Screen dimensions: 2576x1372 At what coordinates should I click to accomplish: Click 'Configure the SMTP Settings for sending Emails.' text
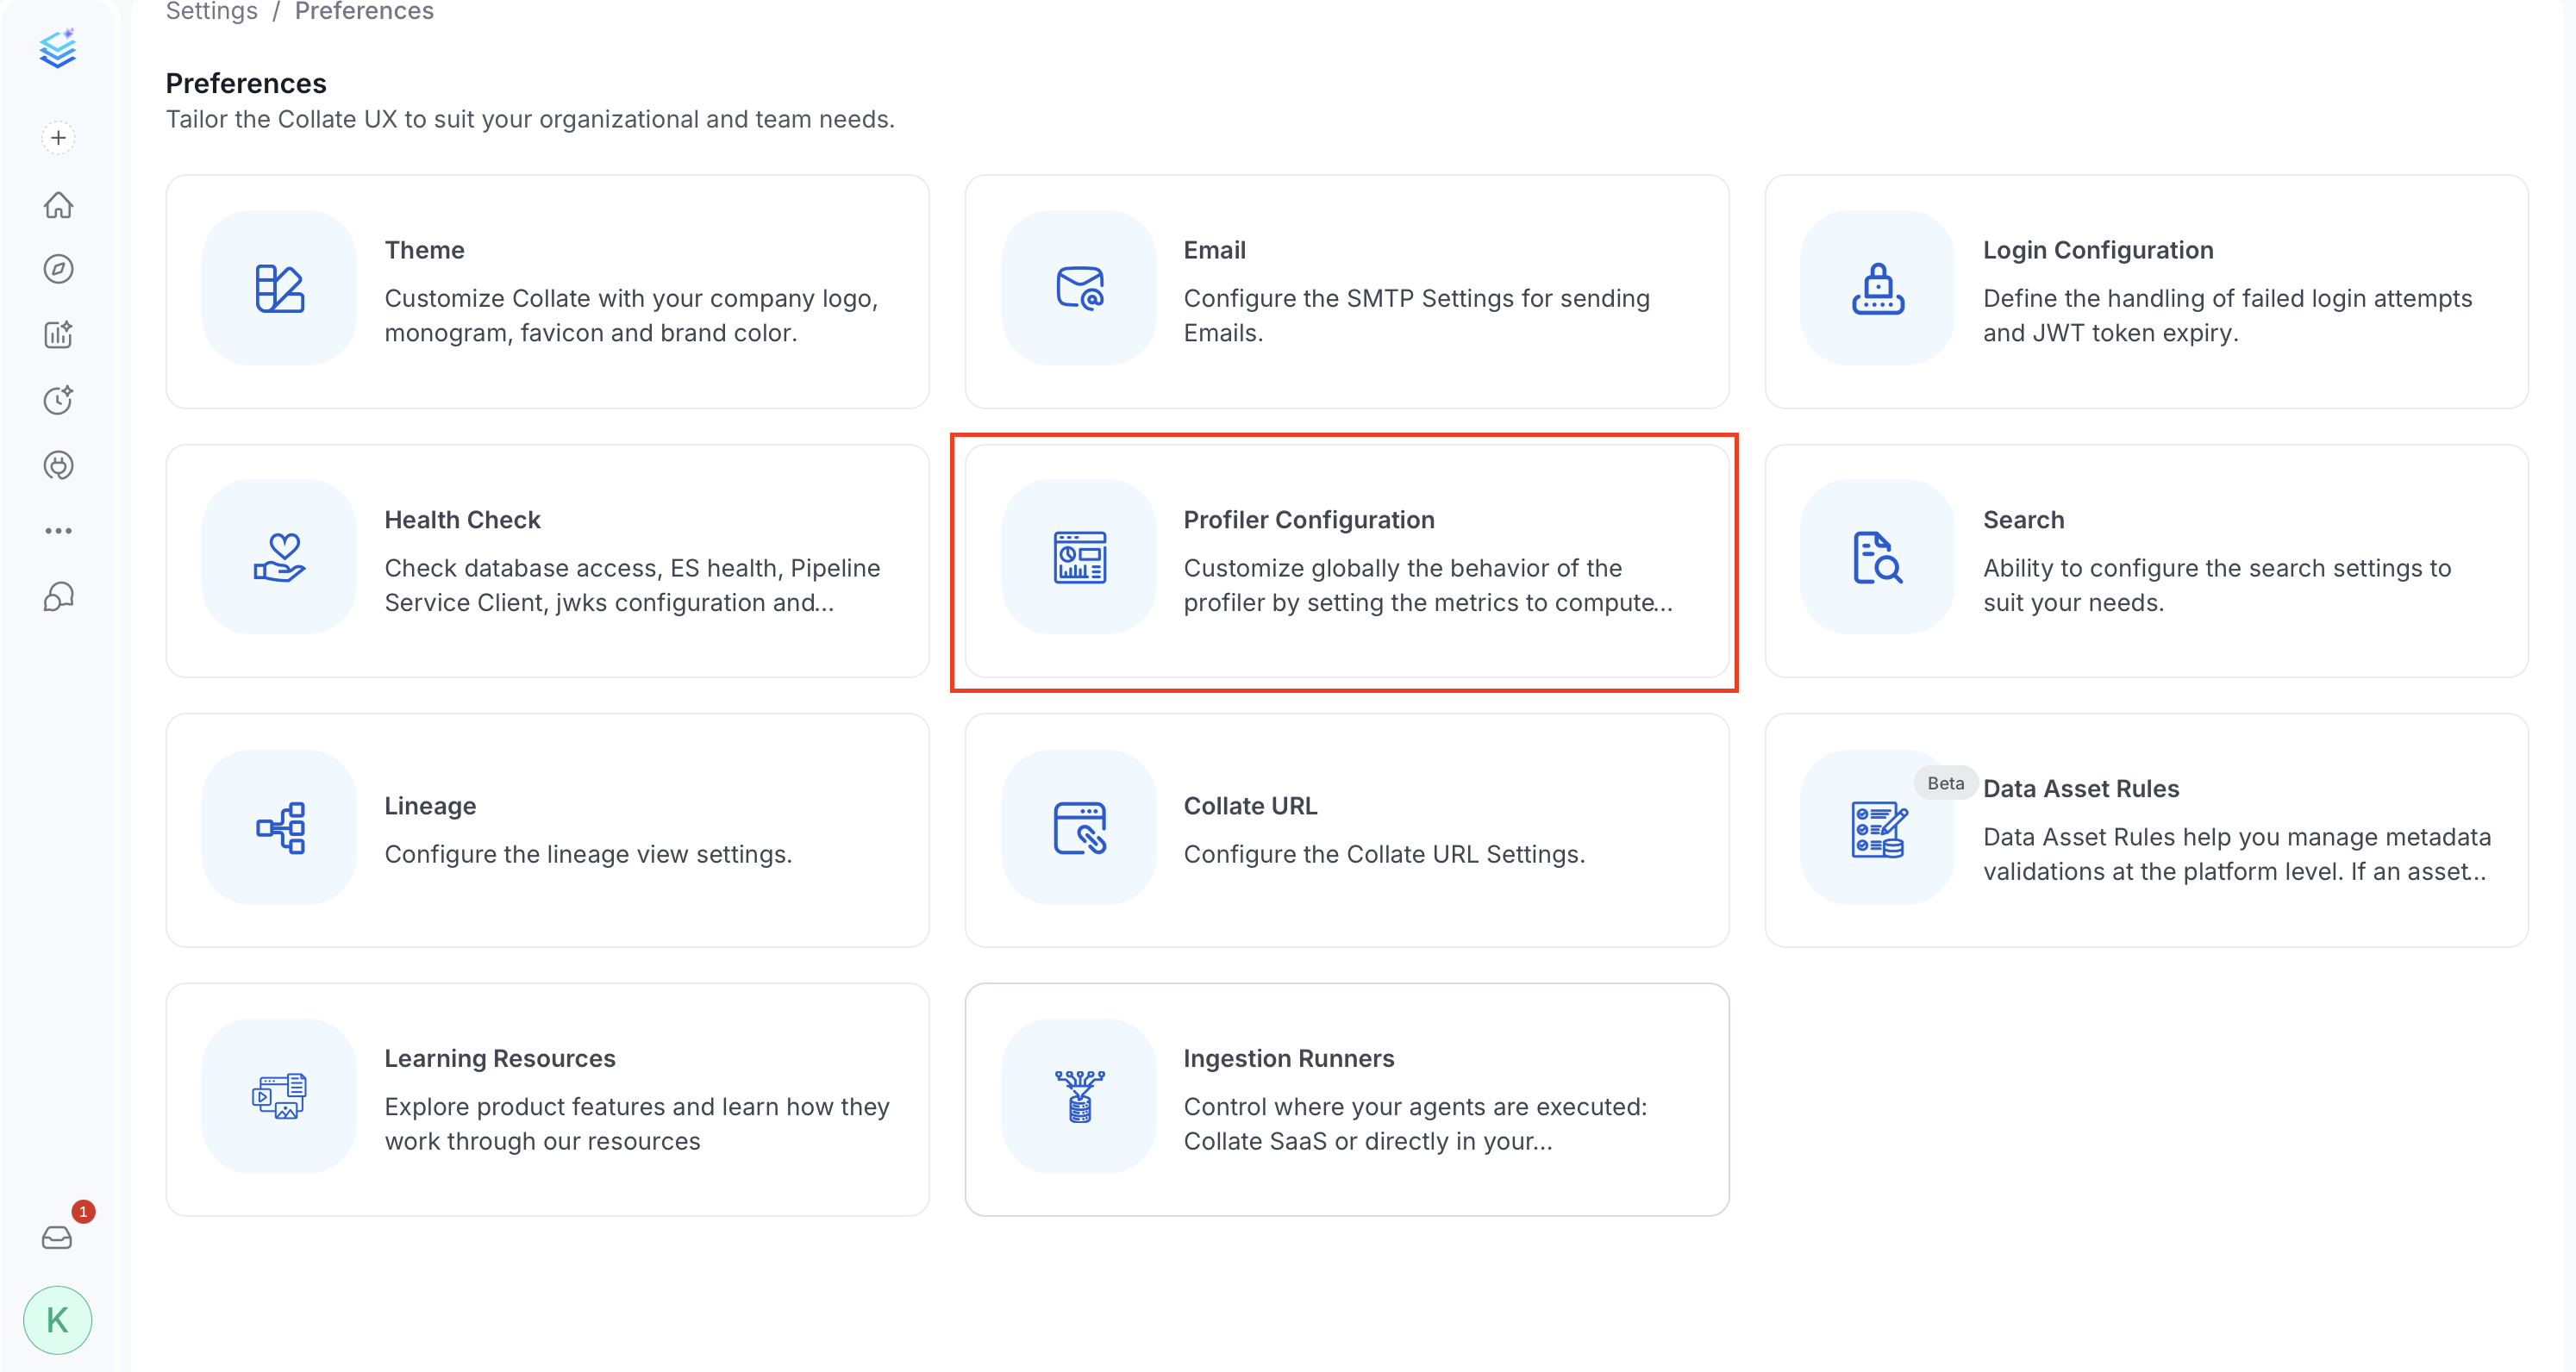pos(1416,315)
